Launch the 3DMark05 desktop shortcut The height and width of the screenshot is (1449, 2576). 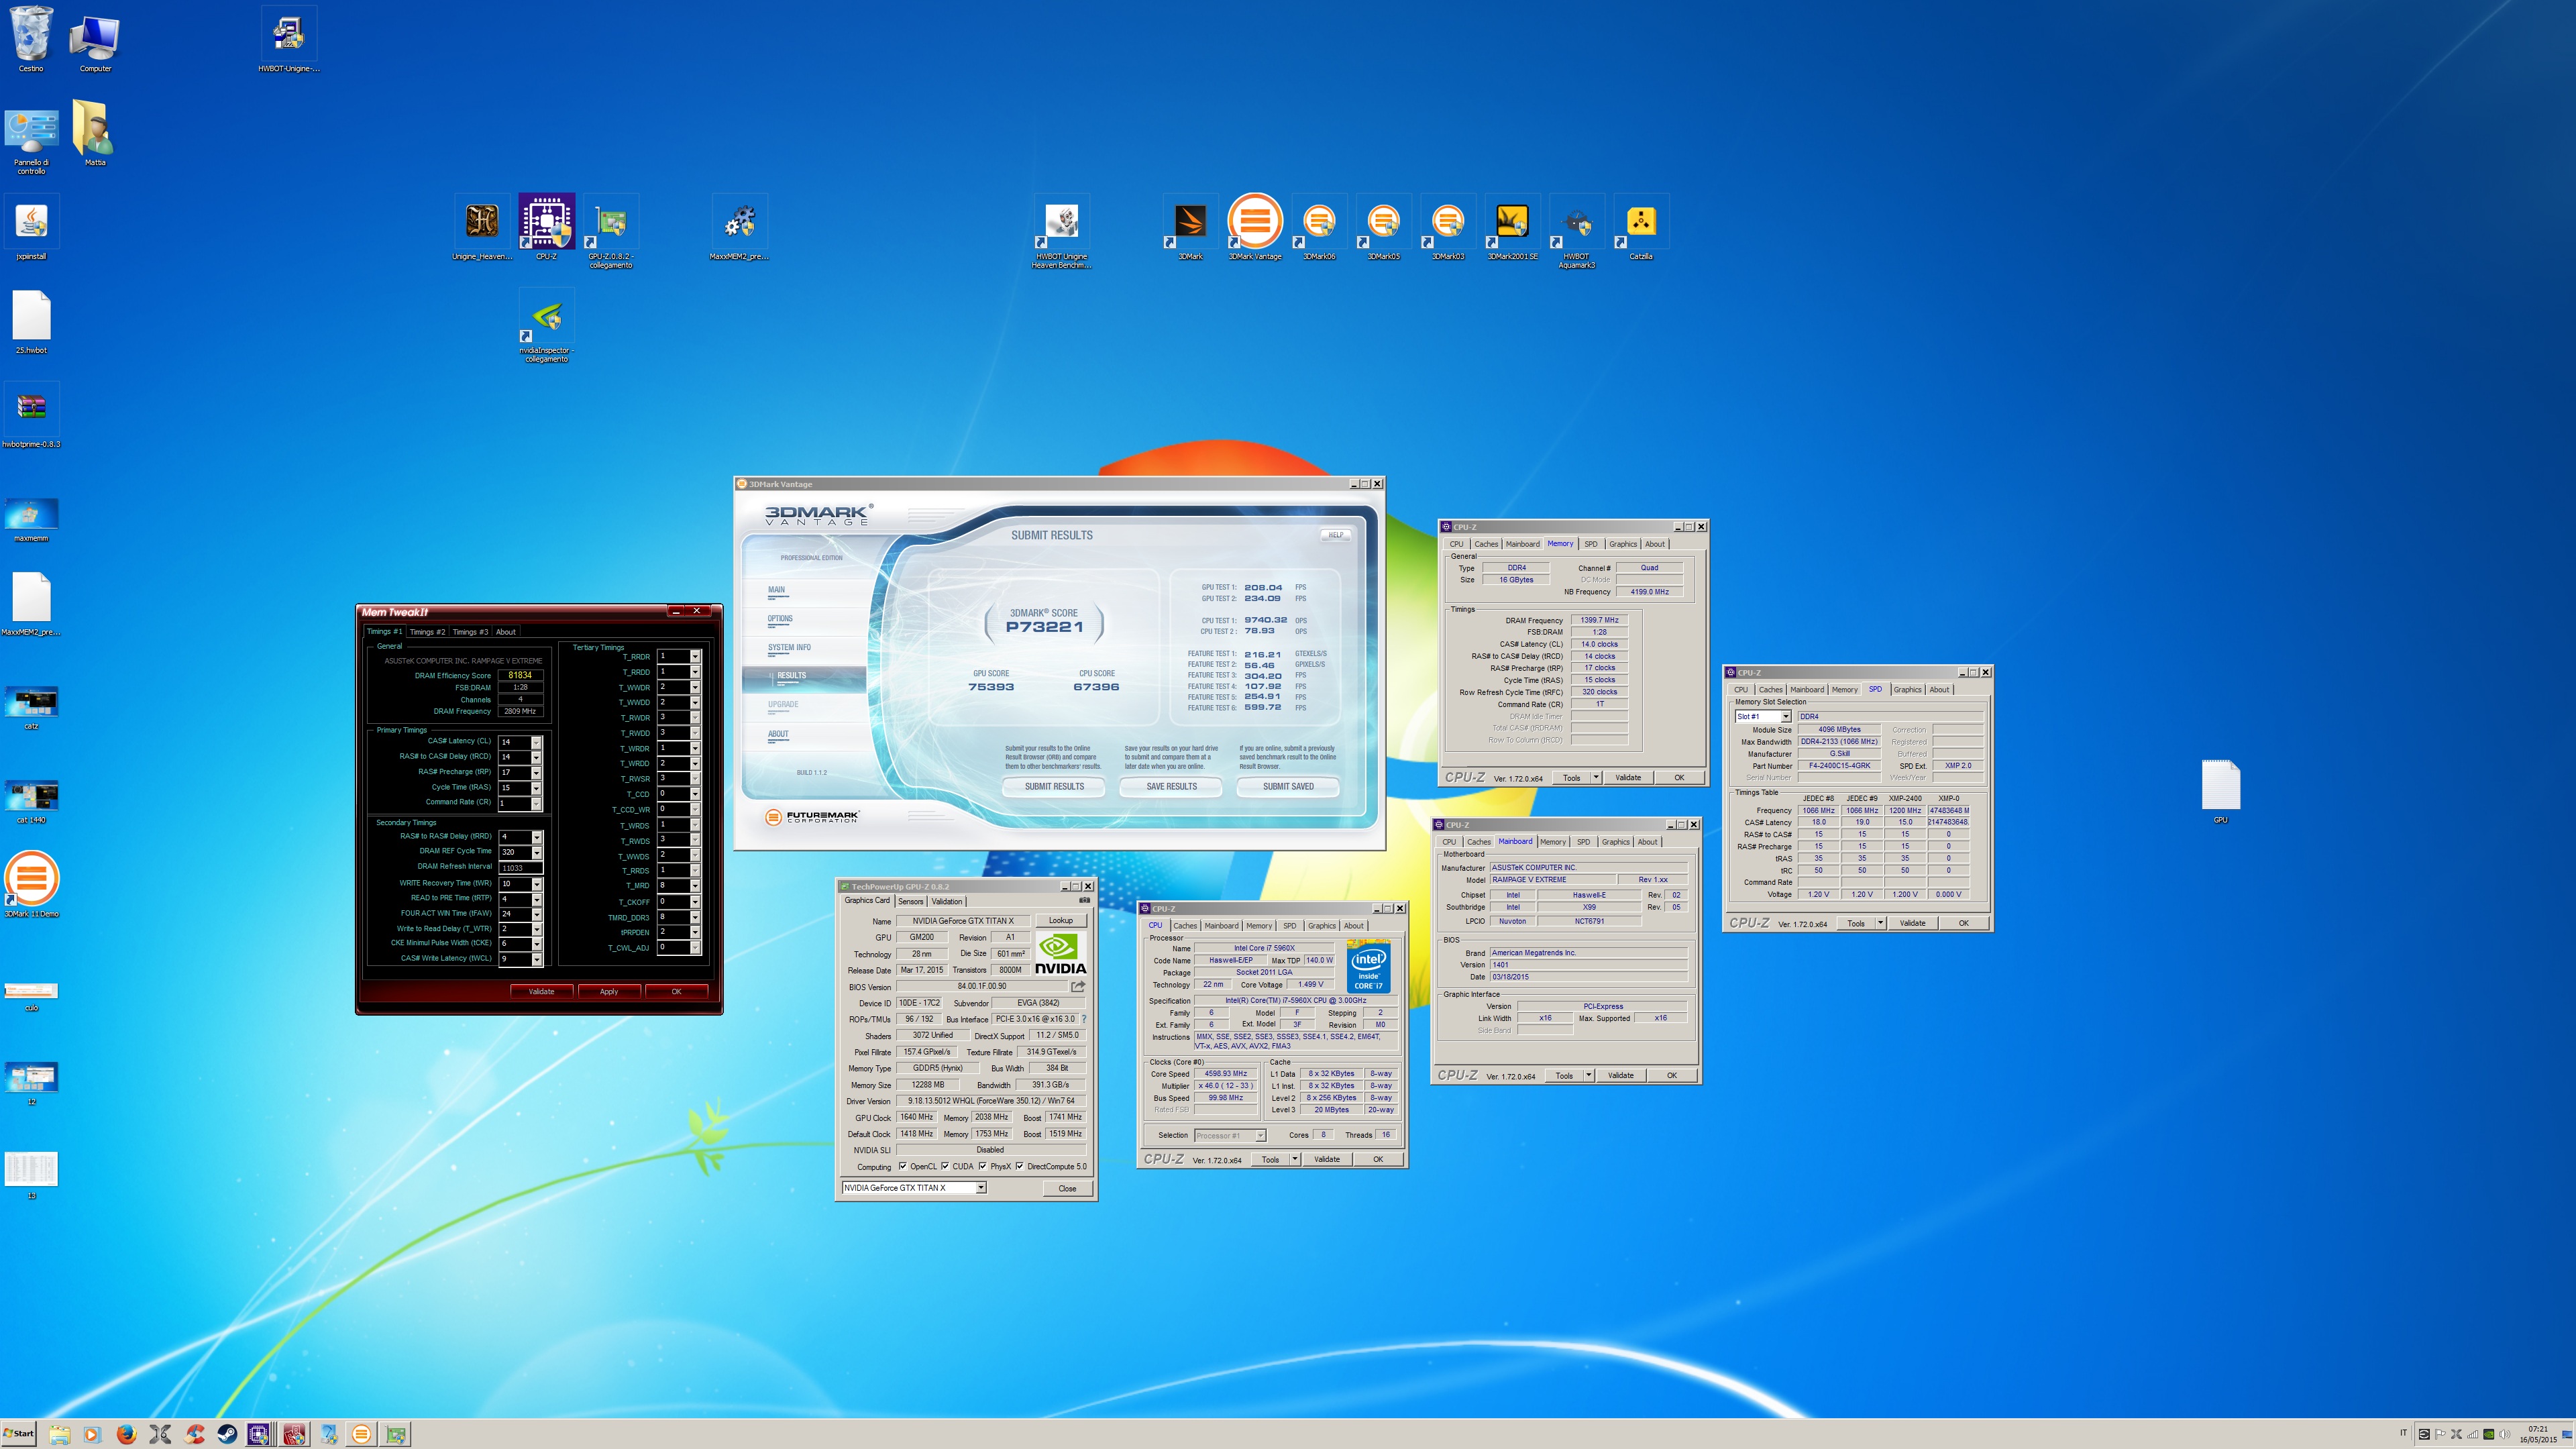click(x=1383, y=227)
